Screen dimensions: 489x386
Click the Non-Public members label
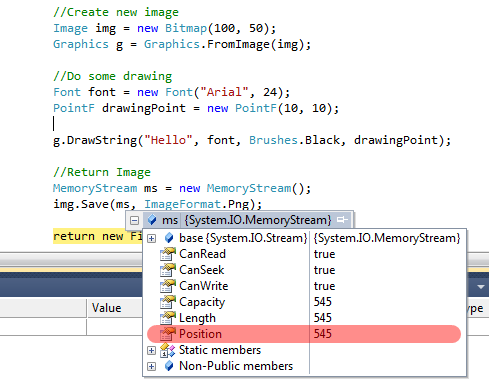236,366
